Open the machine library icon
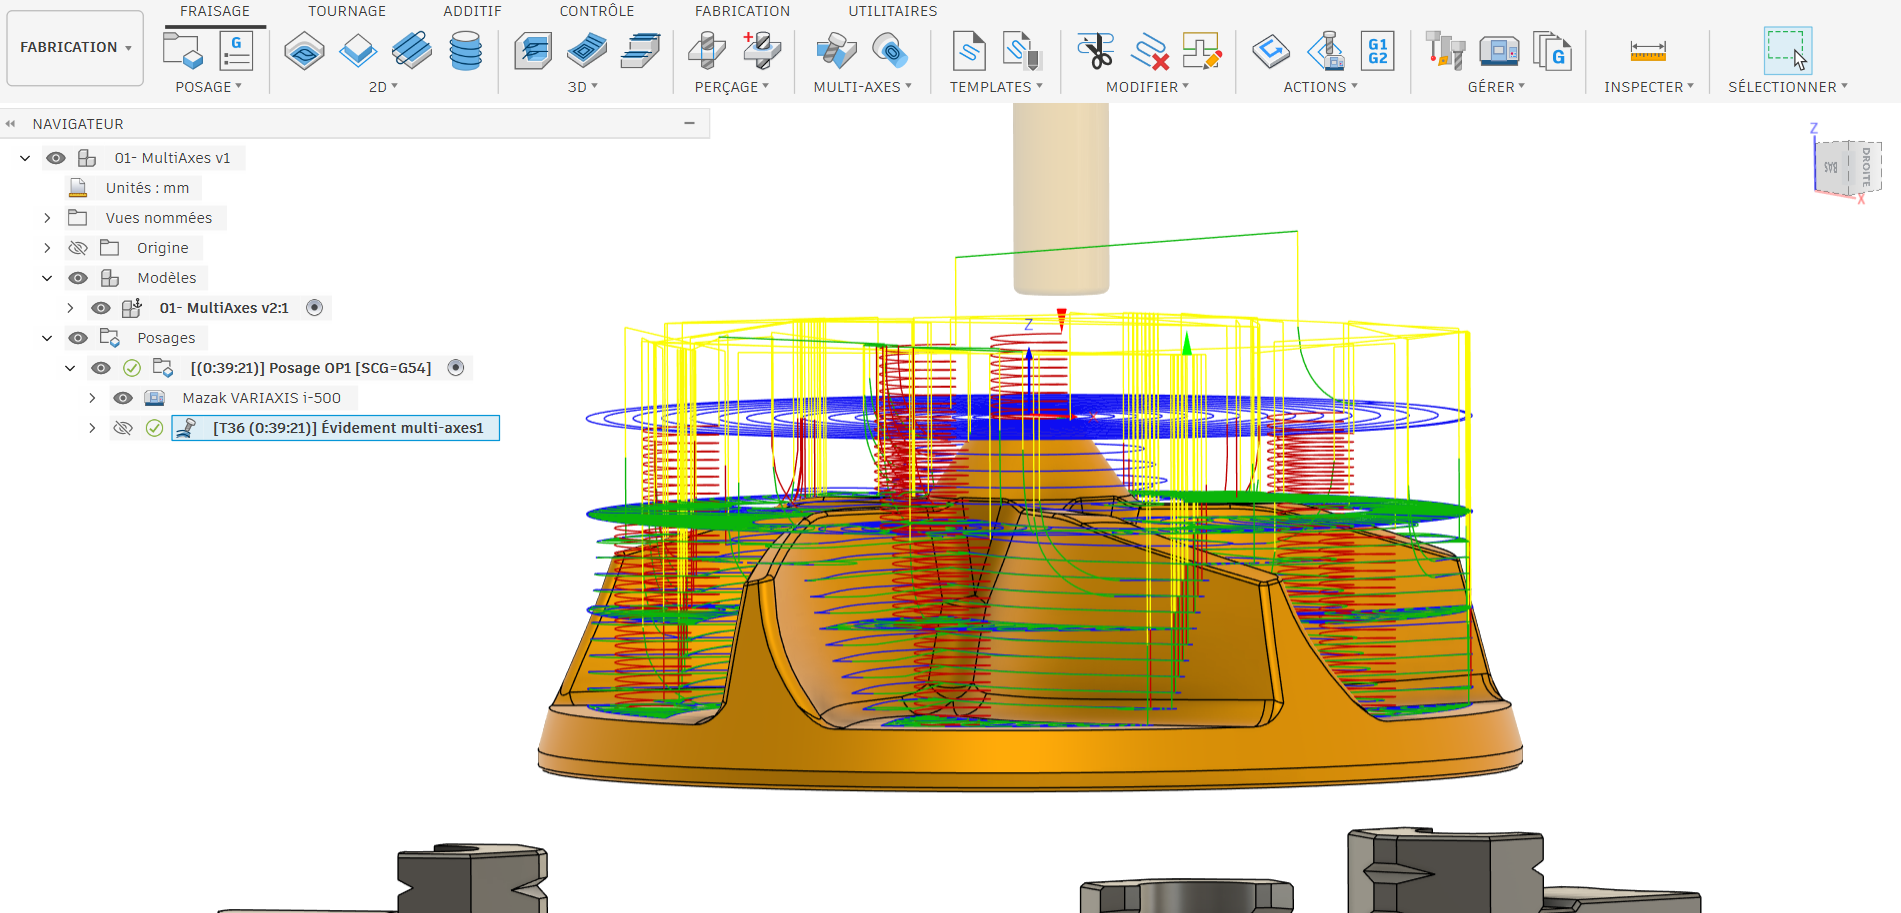 tap(1498, 50)
